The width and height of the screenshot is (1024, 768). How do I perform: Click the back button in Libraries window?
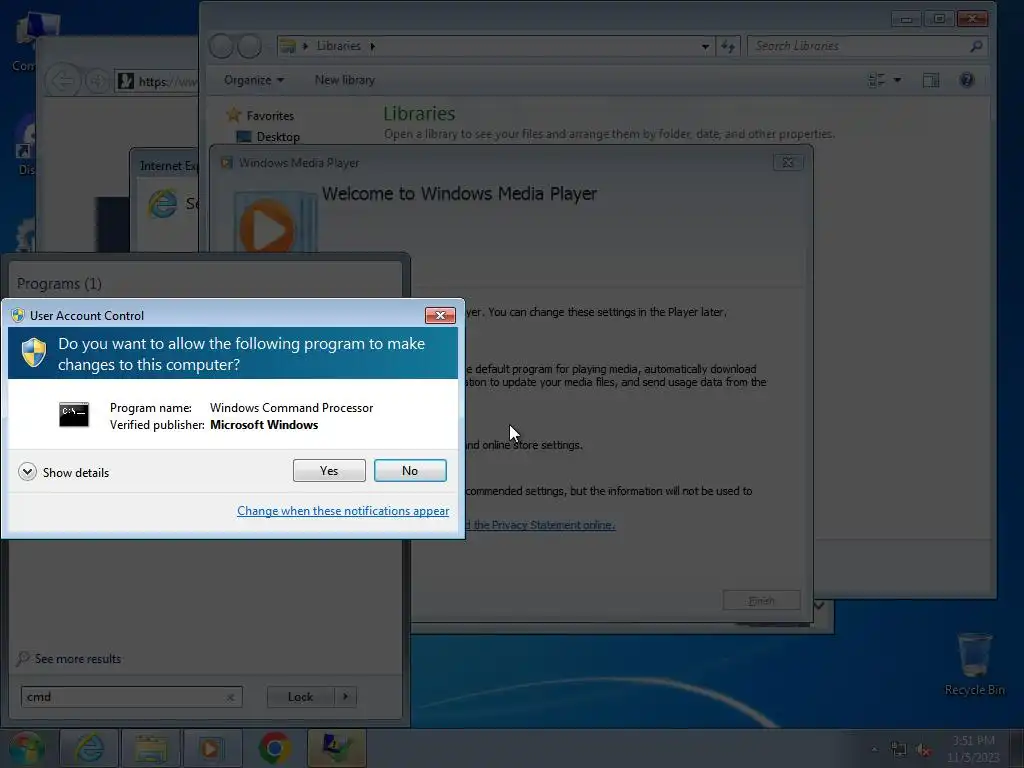[221, 46]
